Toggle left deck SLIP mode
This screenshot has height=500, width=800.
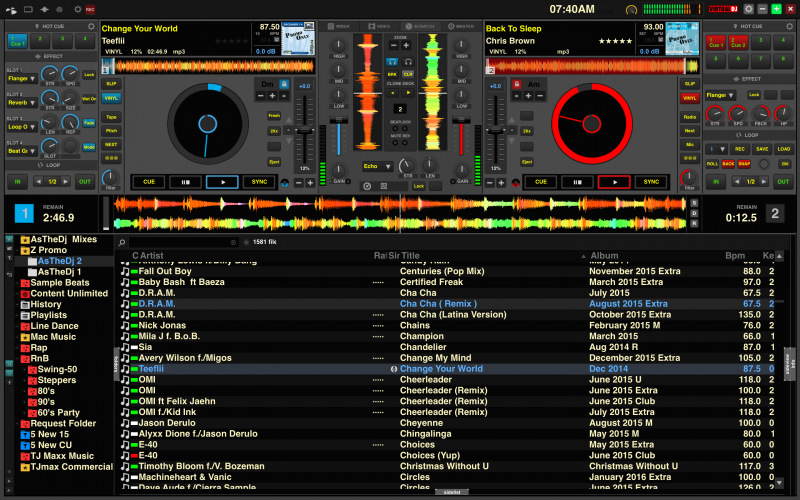(x=111, y=84)
